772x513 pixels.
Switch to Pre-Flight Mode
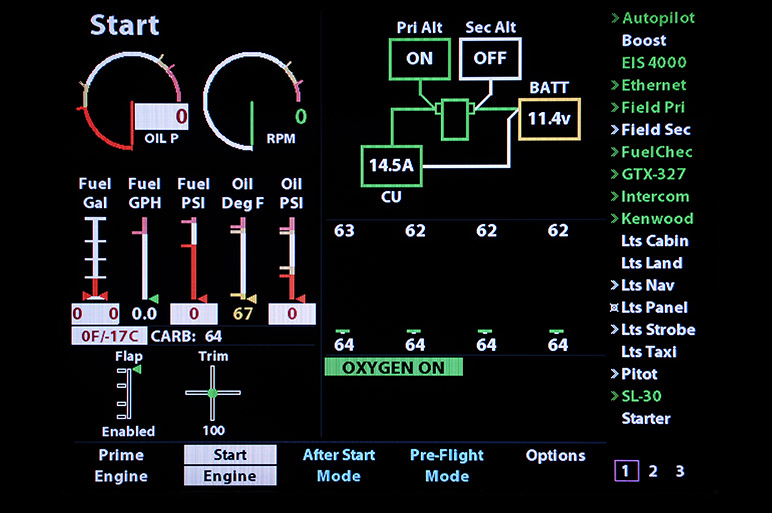coord(446,465)
